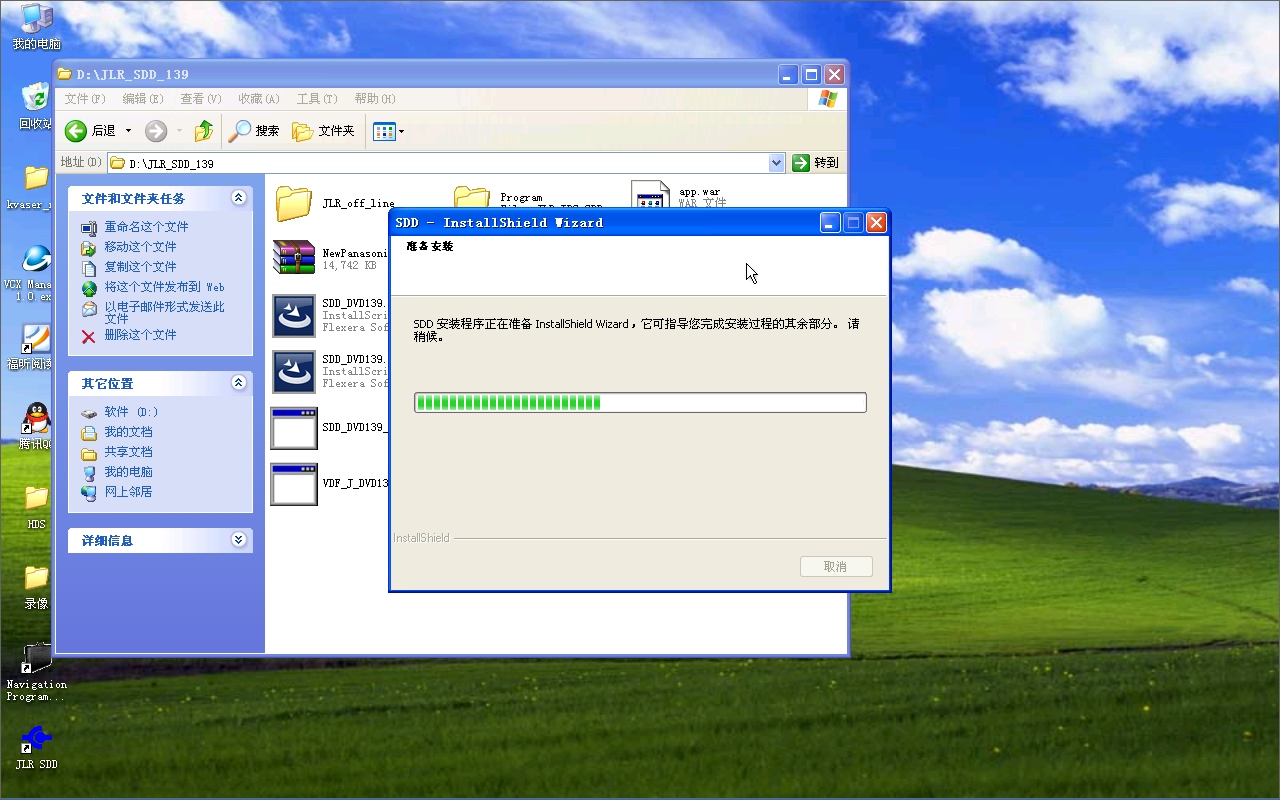The width and height of the screenshot is (1280, 800).
Task: Click the 转到 Go button
Action: pos(816,163)
